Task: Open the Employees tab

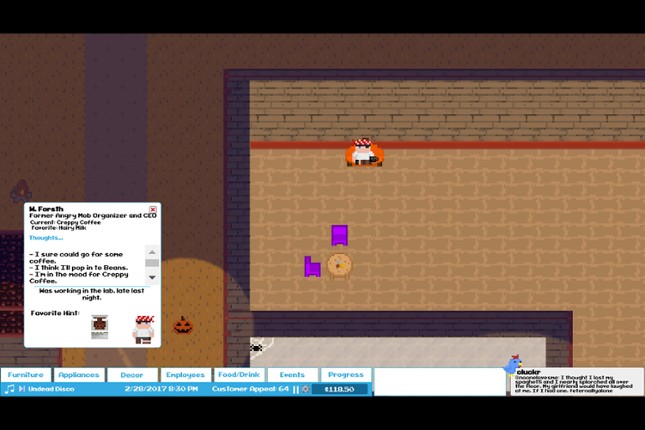Action: pos(185,375)
